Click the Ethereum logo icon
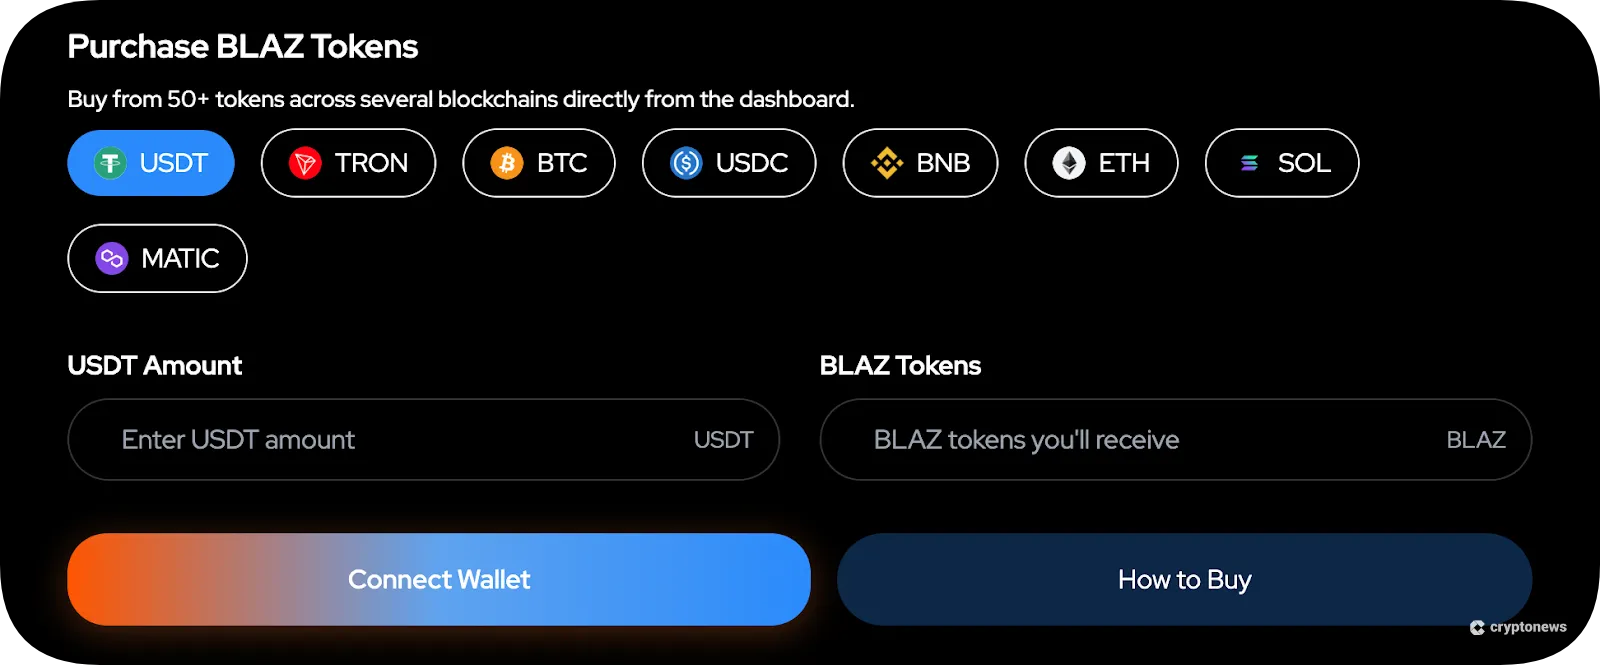 coord(1067,162)
